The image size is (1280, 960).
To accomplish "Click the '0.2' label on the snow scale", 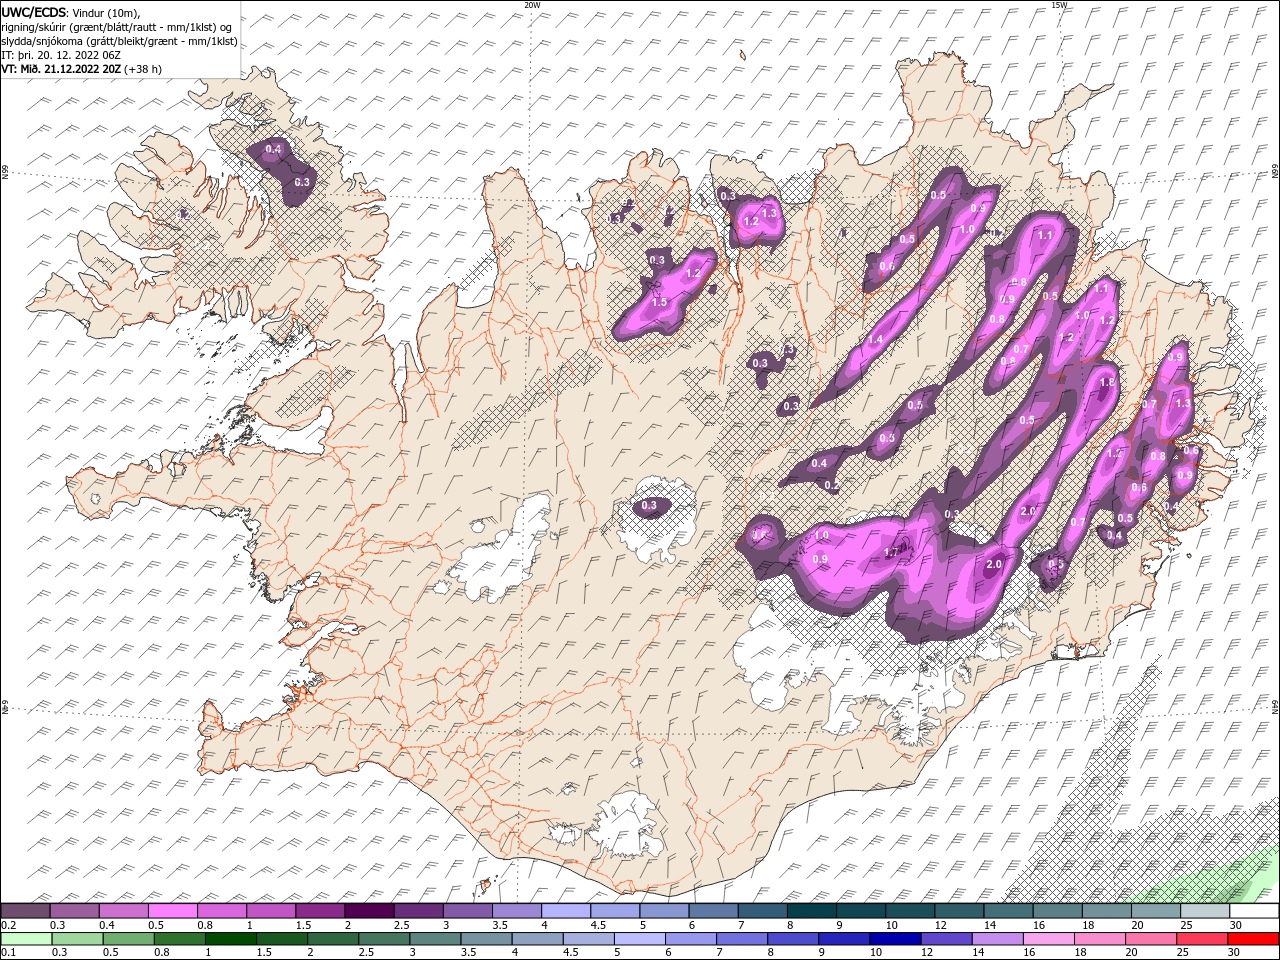I will point(8,924).
